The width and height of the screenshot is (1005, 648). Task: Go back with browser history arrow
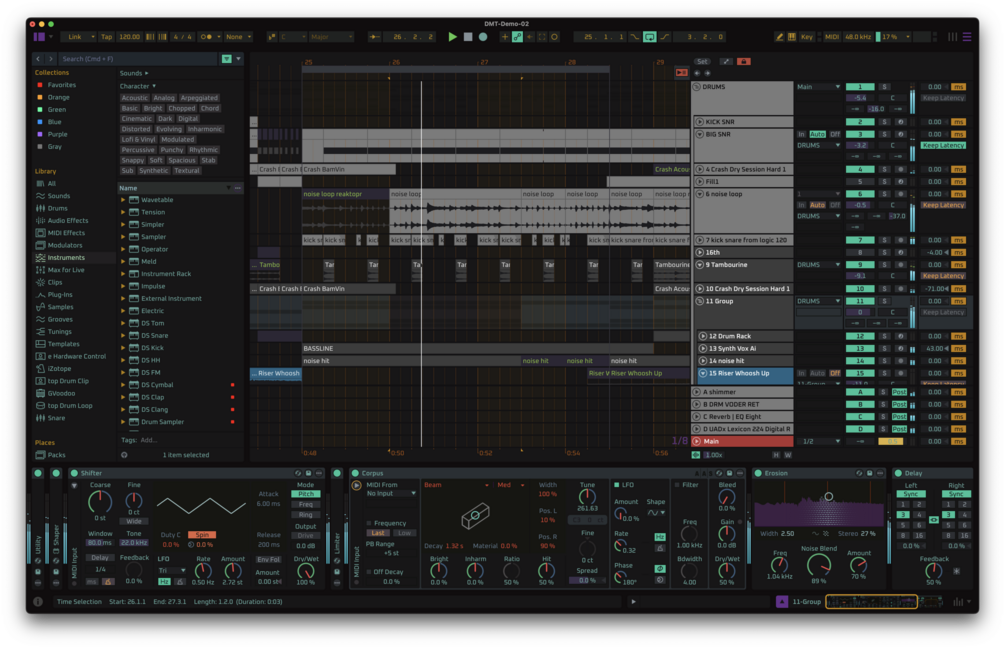click(x=38, y=59)
